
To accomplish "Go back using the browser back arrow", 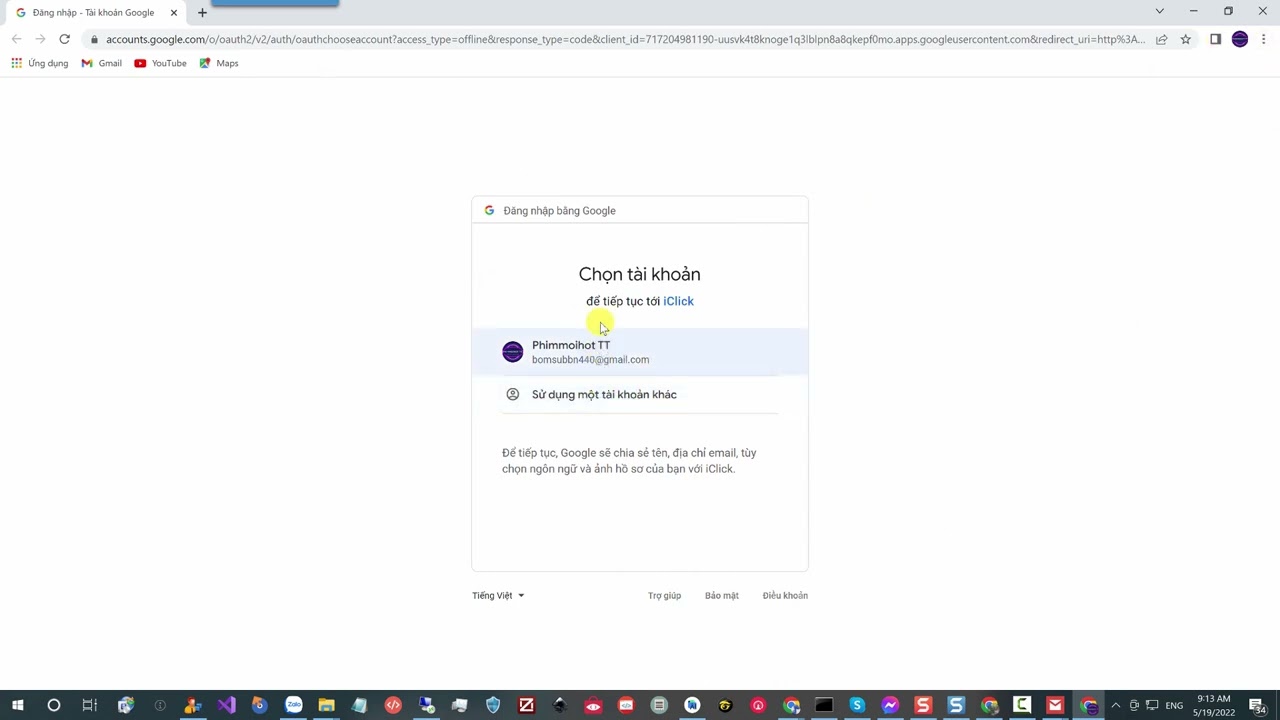I will [x=16, y=39].
